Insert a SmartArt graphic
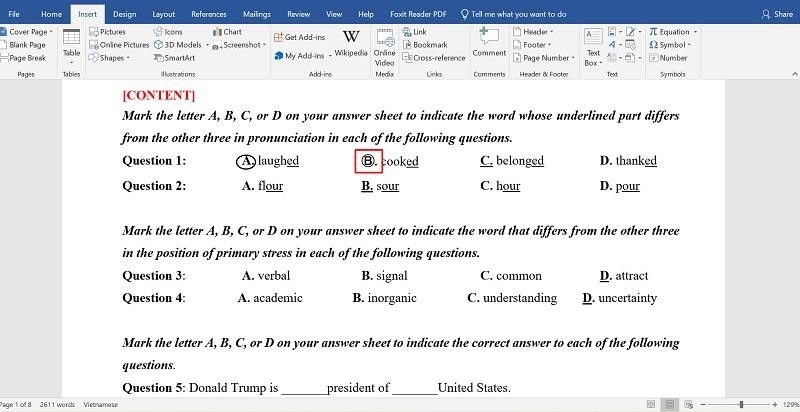 (x=174, y=58)
